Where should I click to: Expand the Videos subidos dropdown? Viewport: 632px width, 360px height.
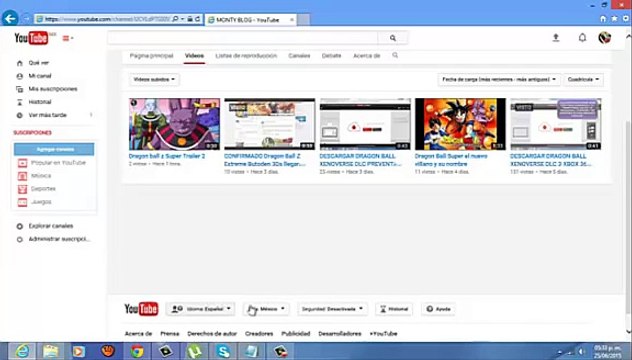click(x=154, y=79)
